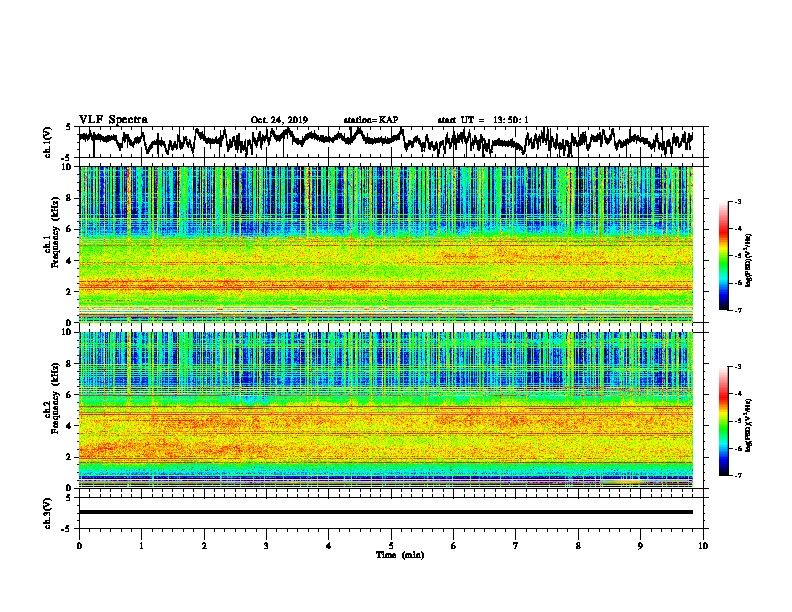Click the "station=KAP" header label
This screenshot has width=792, height=612.
371,120
